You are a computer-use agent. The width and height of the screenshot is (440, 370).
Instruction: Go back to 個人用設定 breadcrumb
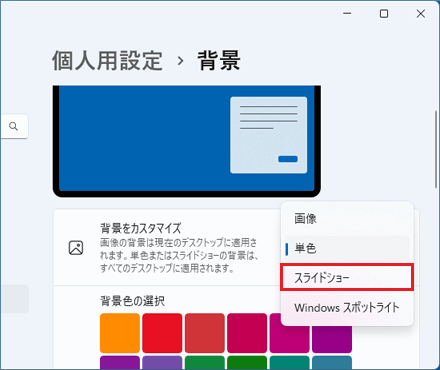pos(107,61)
